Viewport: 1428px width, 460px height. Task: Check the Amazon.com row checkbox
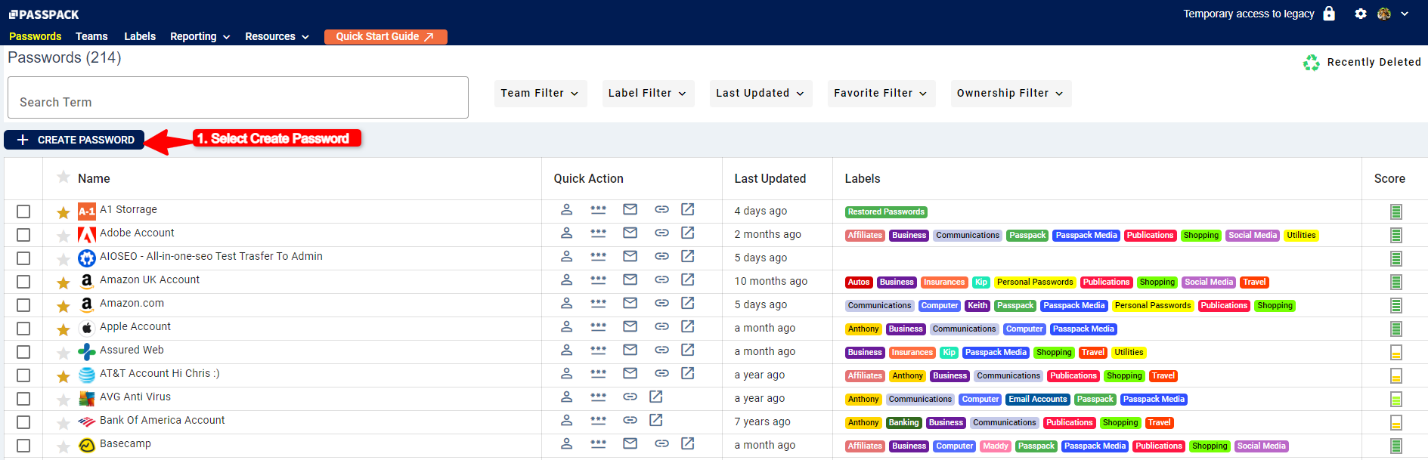coord(23,305)
